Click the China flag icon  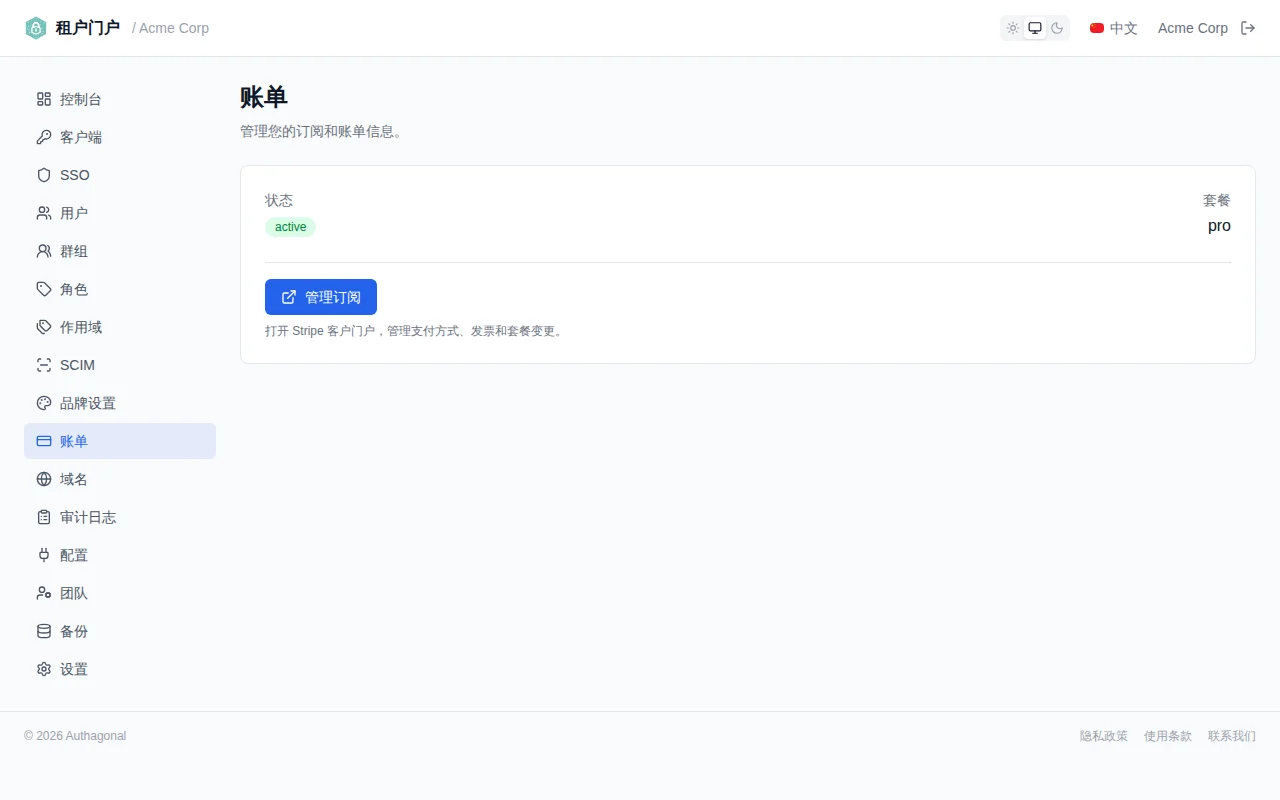(1097, 28)
